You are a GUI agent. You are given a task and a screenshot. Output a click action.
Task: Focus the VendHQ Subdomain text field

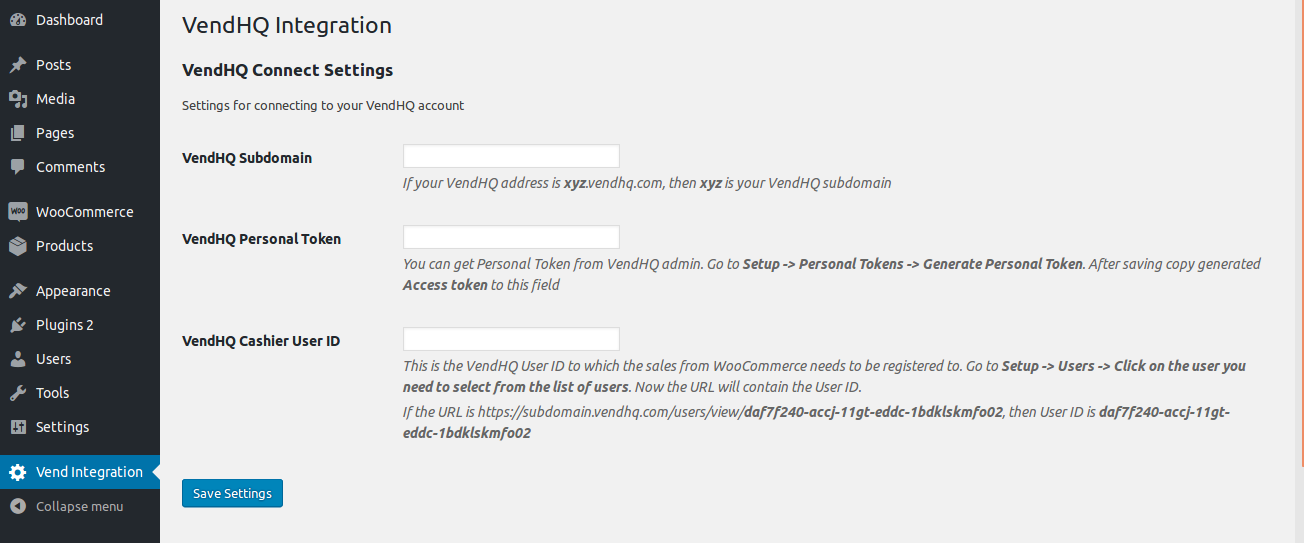pyautogui.click(x=511, y=156)
